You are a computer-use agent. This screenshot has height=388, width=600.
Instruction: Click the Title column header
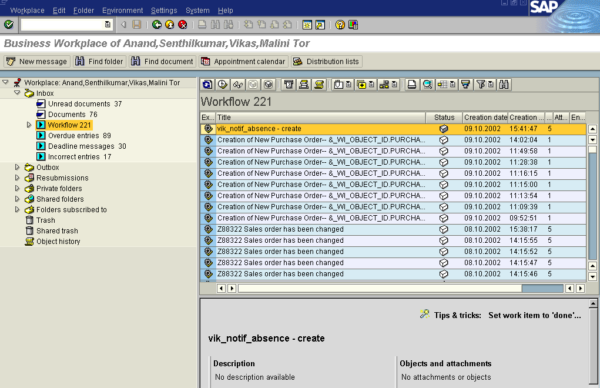pyautogui.click(x=320, y=117)
